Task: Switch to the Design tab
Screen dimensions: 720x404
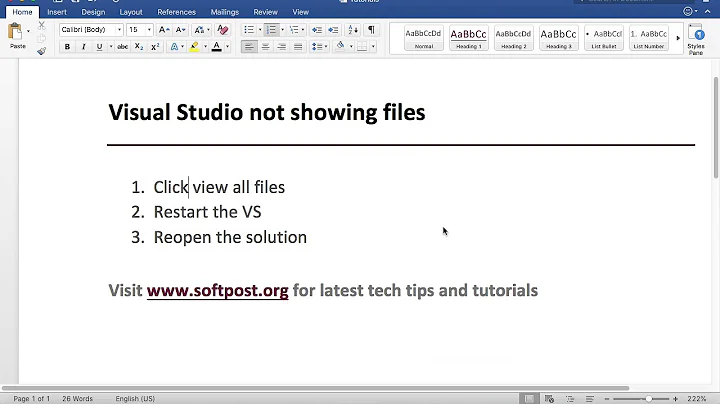Action: (93, 12)
